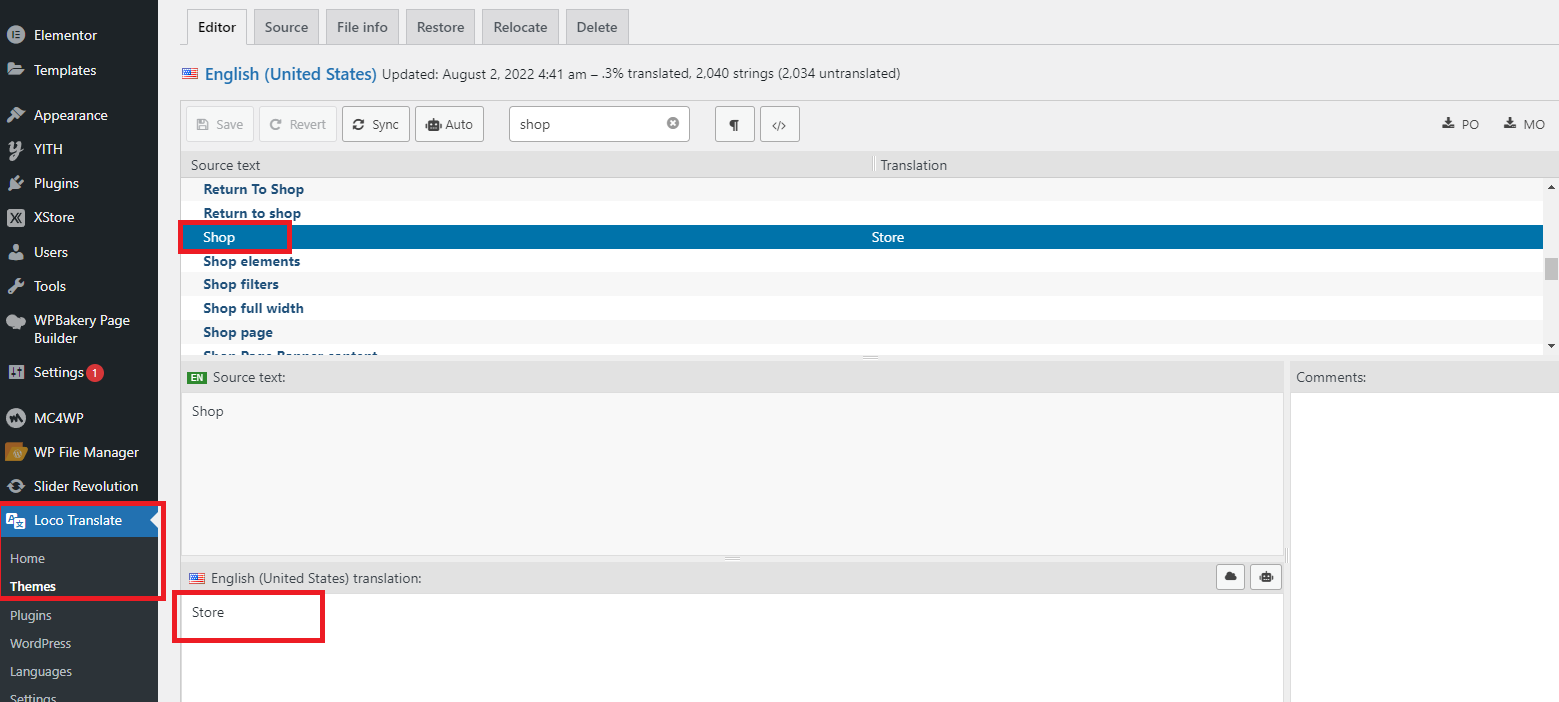Click the robot auto-translate icon in translation panel
Viewport: 1559px width, 702px height.
point(1267,577)
